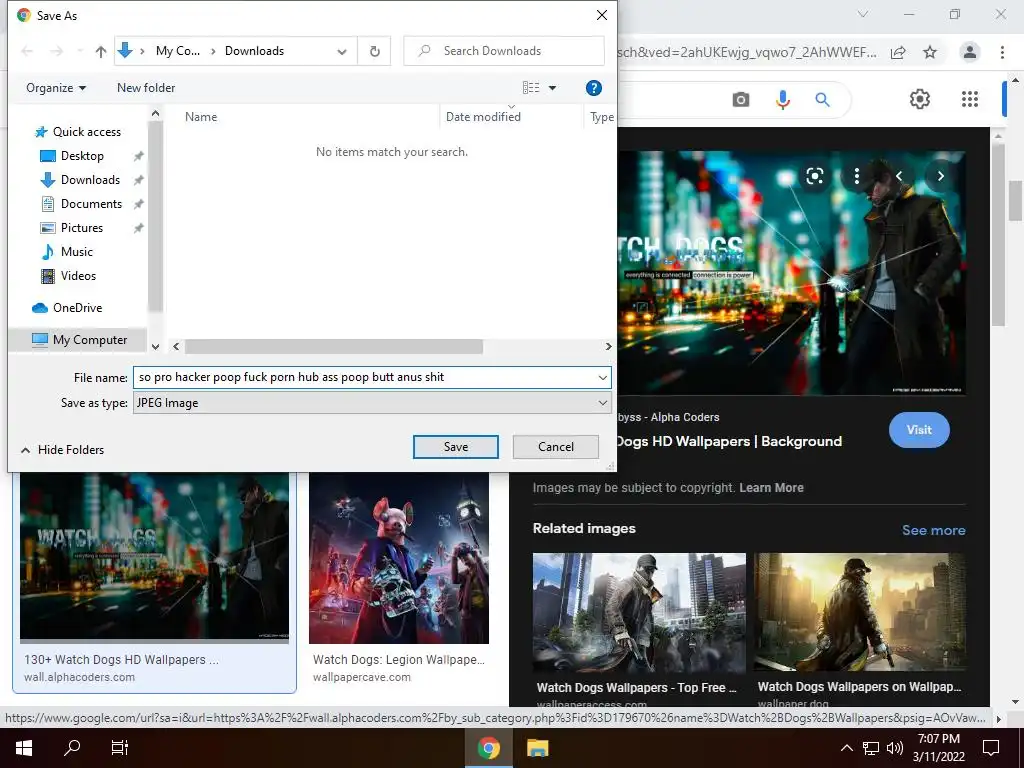Open the notification center icon
Image resolution: width=1024 pixels, height=768 pixels.
(x=991, y=748)
